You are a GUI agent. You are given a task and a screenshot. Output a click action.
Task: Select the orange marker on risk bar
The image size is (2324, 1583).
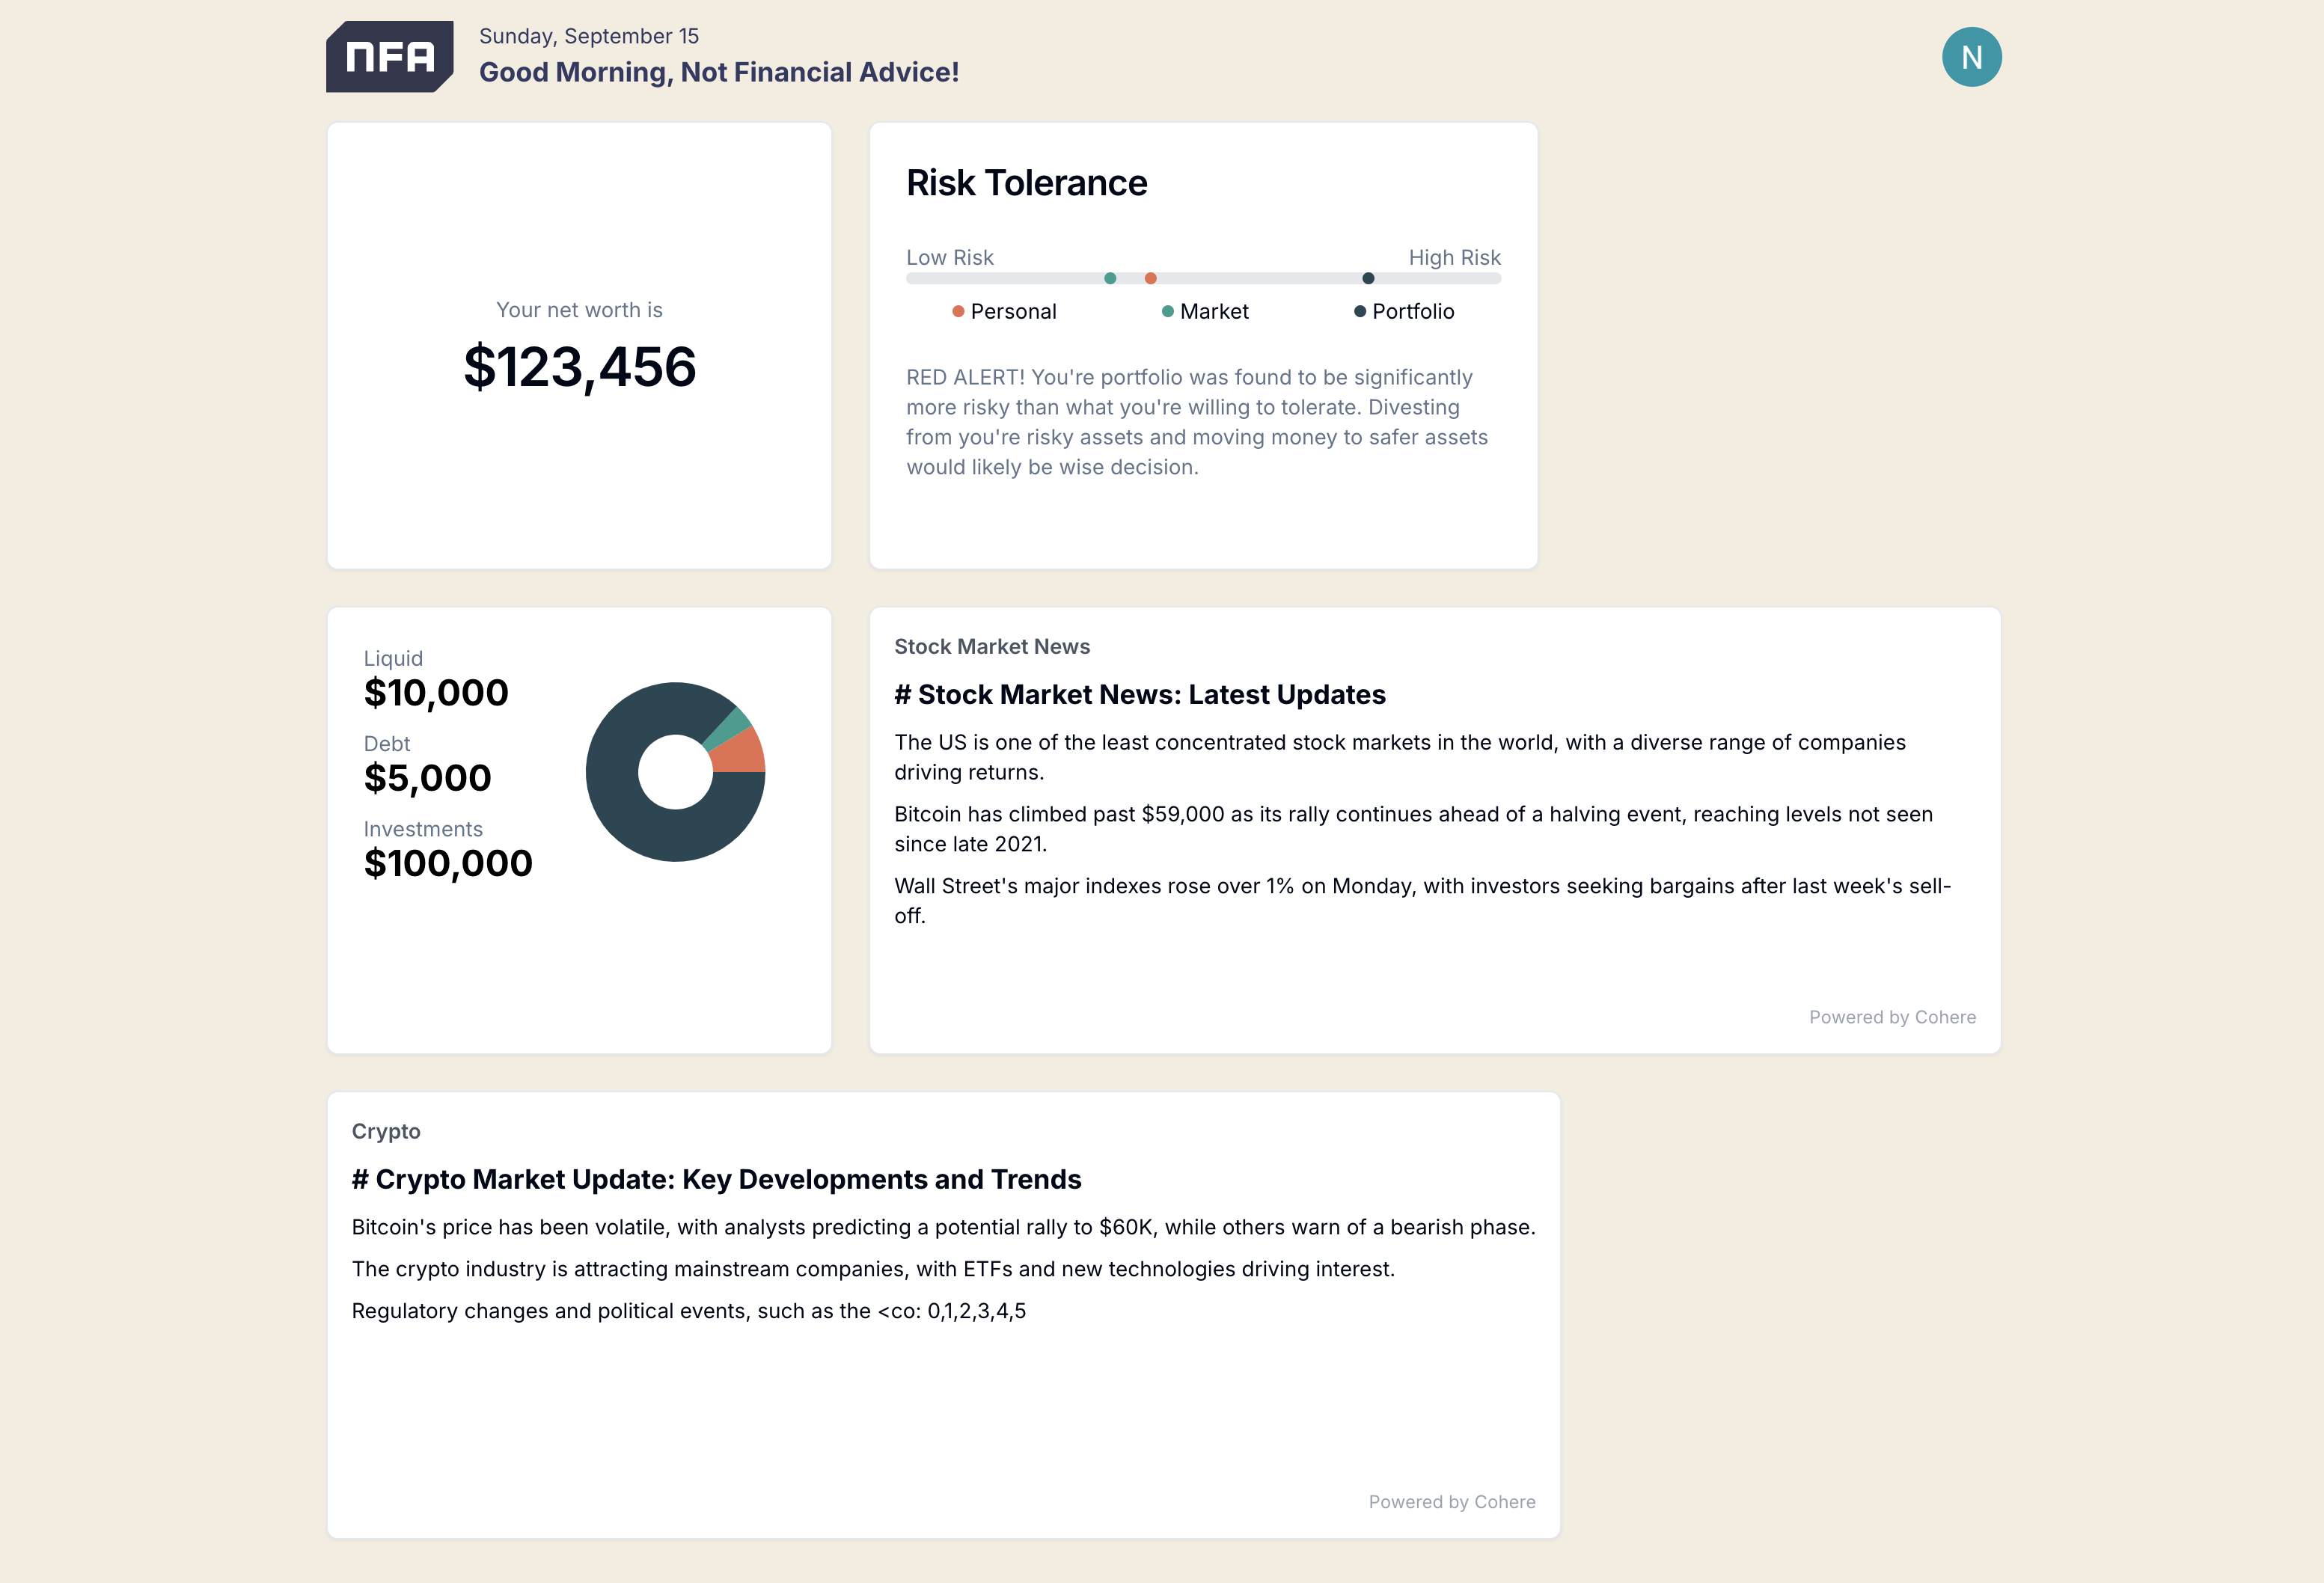(x=1151, y=278)
